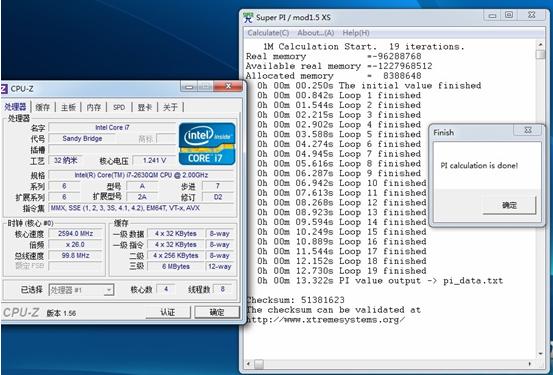The height and width of the screenshot is (375, 553).
Task: Switch to the SPD tab in CPU-Z
Action: [119, 107]
